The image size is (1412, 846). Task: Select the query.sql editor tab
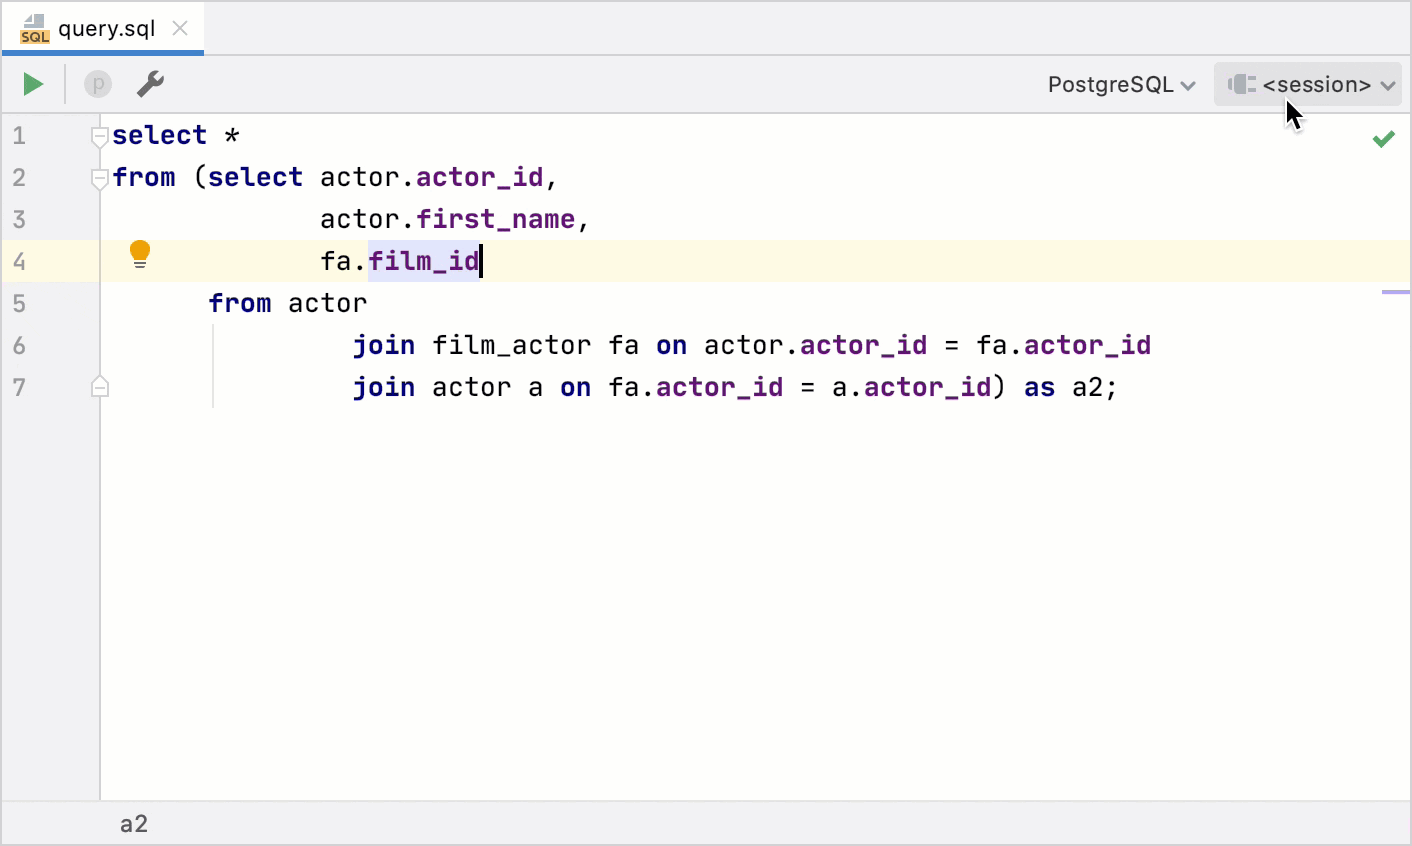[106, 28]
